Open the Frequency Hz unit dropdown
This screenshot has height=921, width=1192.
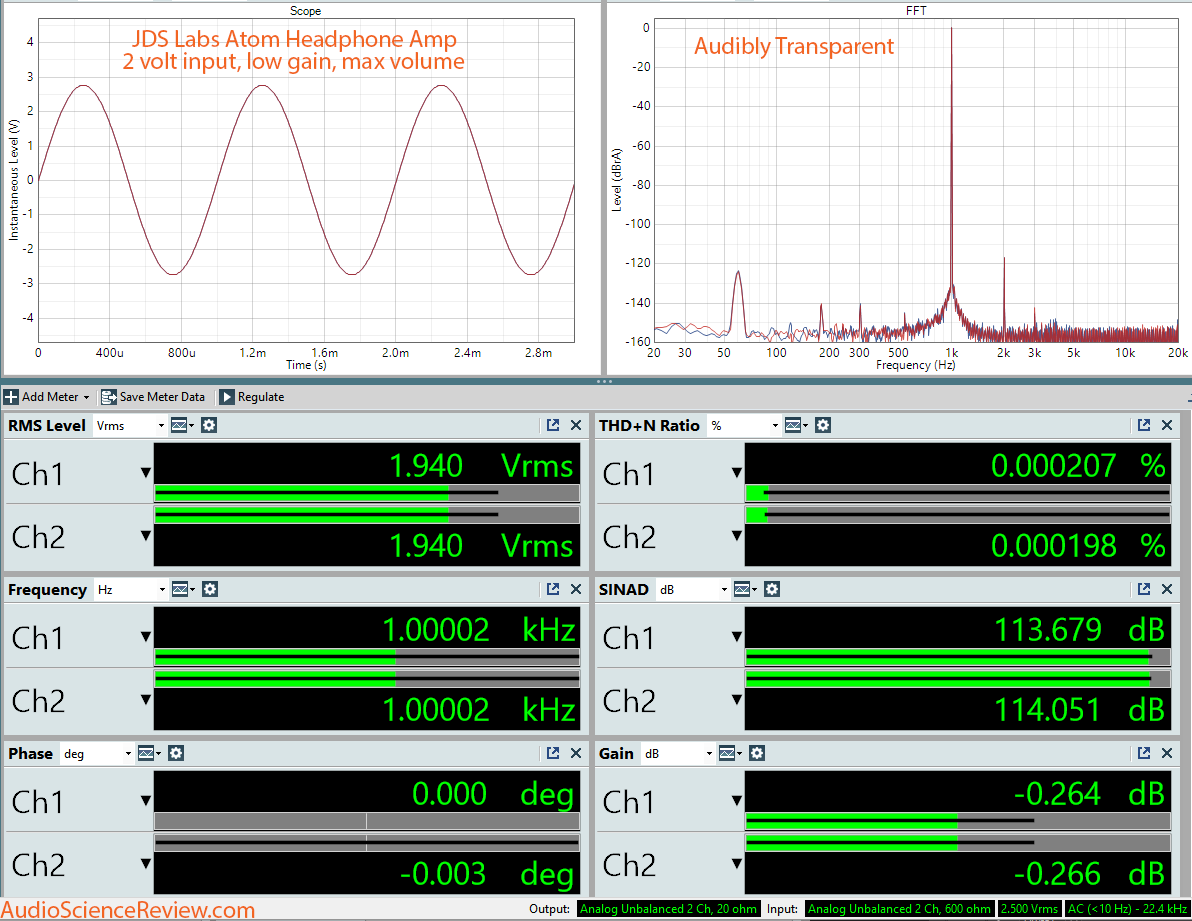click(131, 589)
